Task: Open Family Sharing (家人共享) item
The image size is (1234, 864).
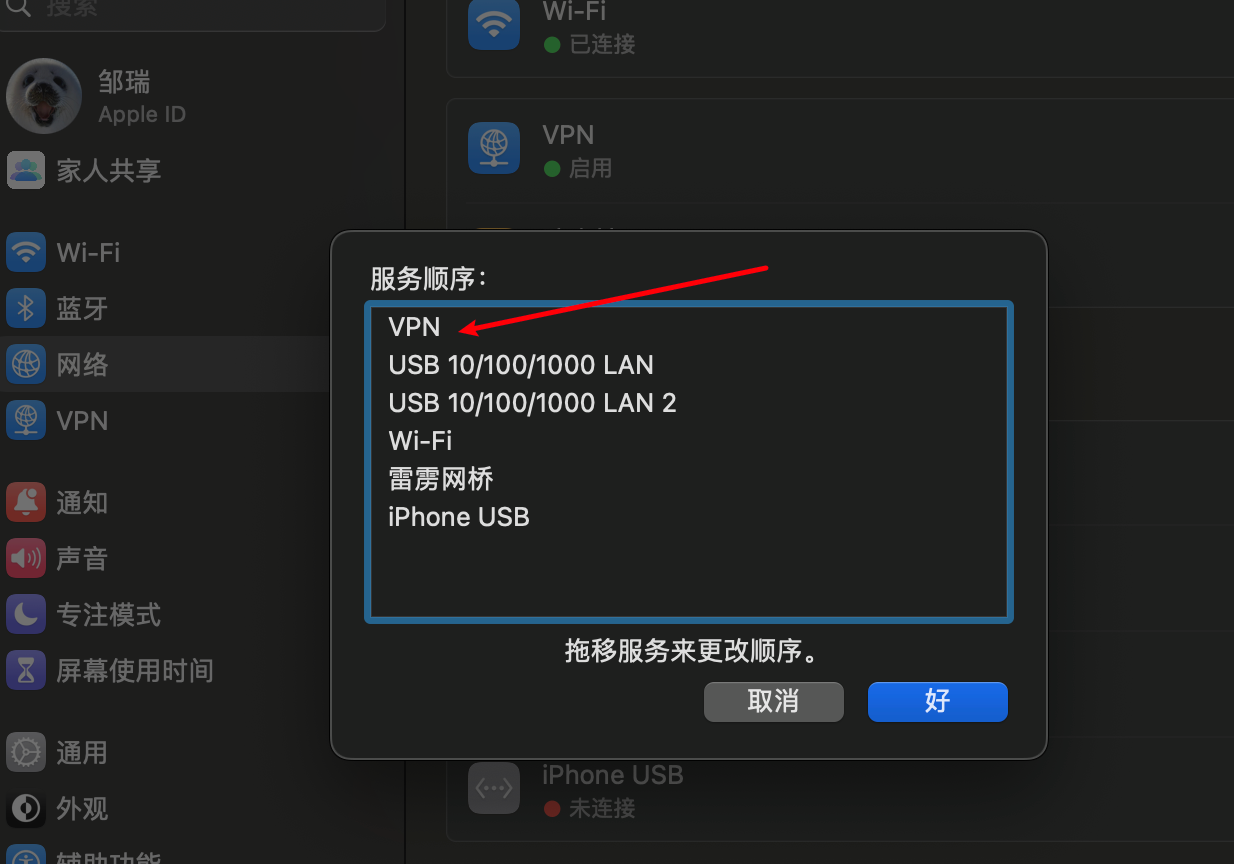Action: [84, 171]
